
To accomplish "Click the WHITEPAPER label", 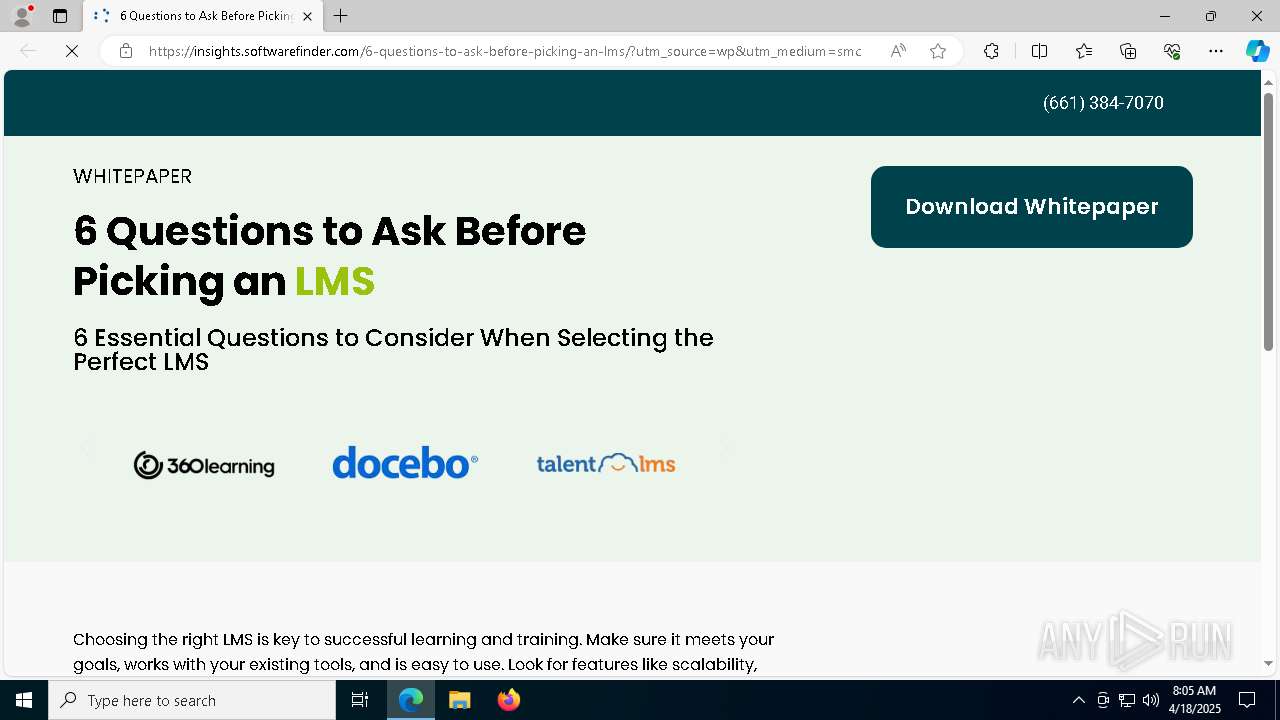I will click(x=132, y=177).
